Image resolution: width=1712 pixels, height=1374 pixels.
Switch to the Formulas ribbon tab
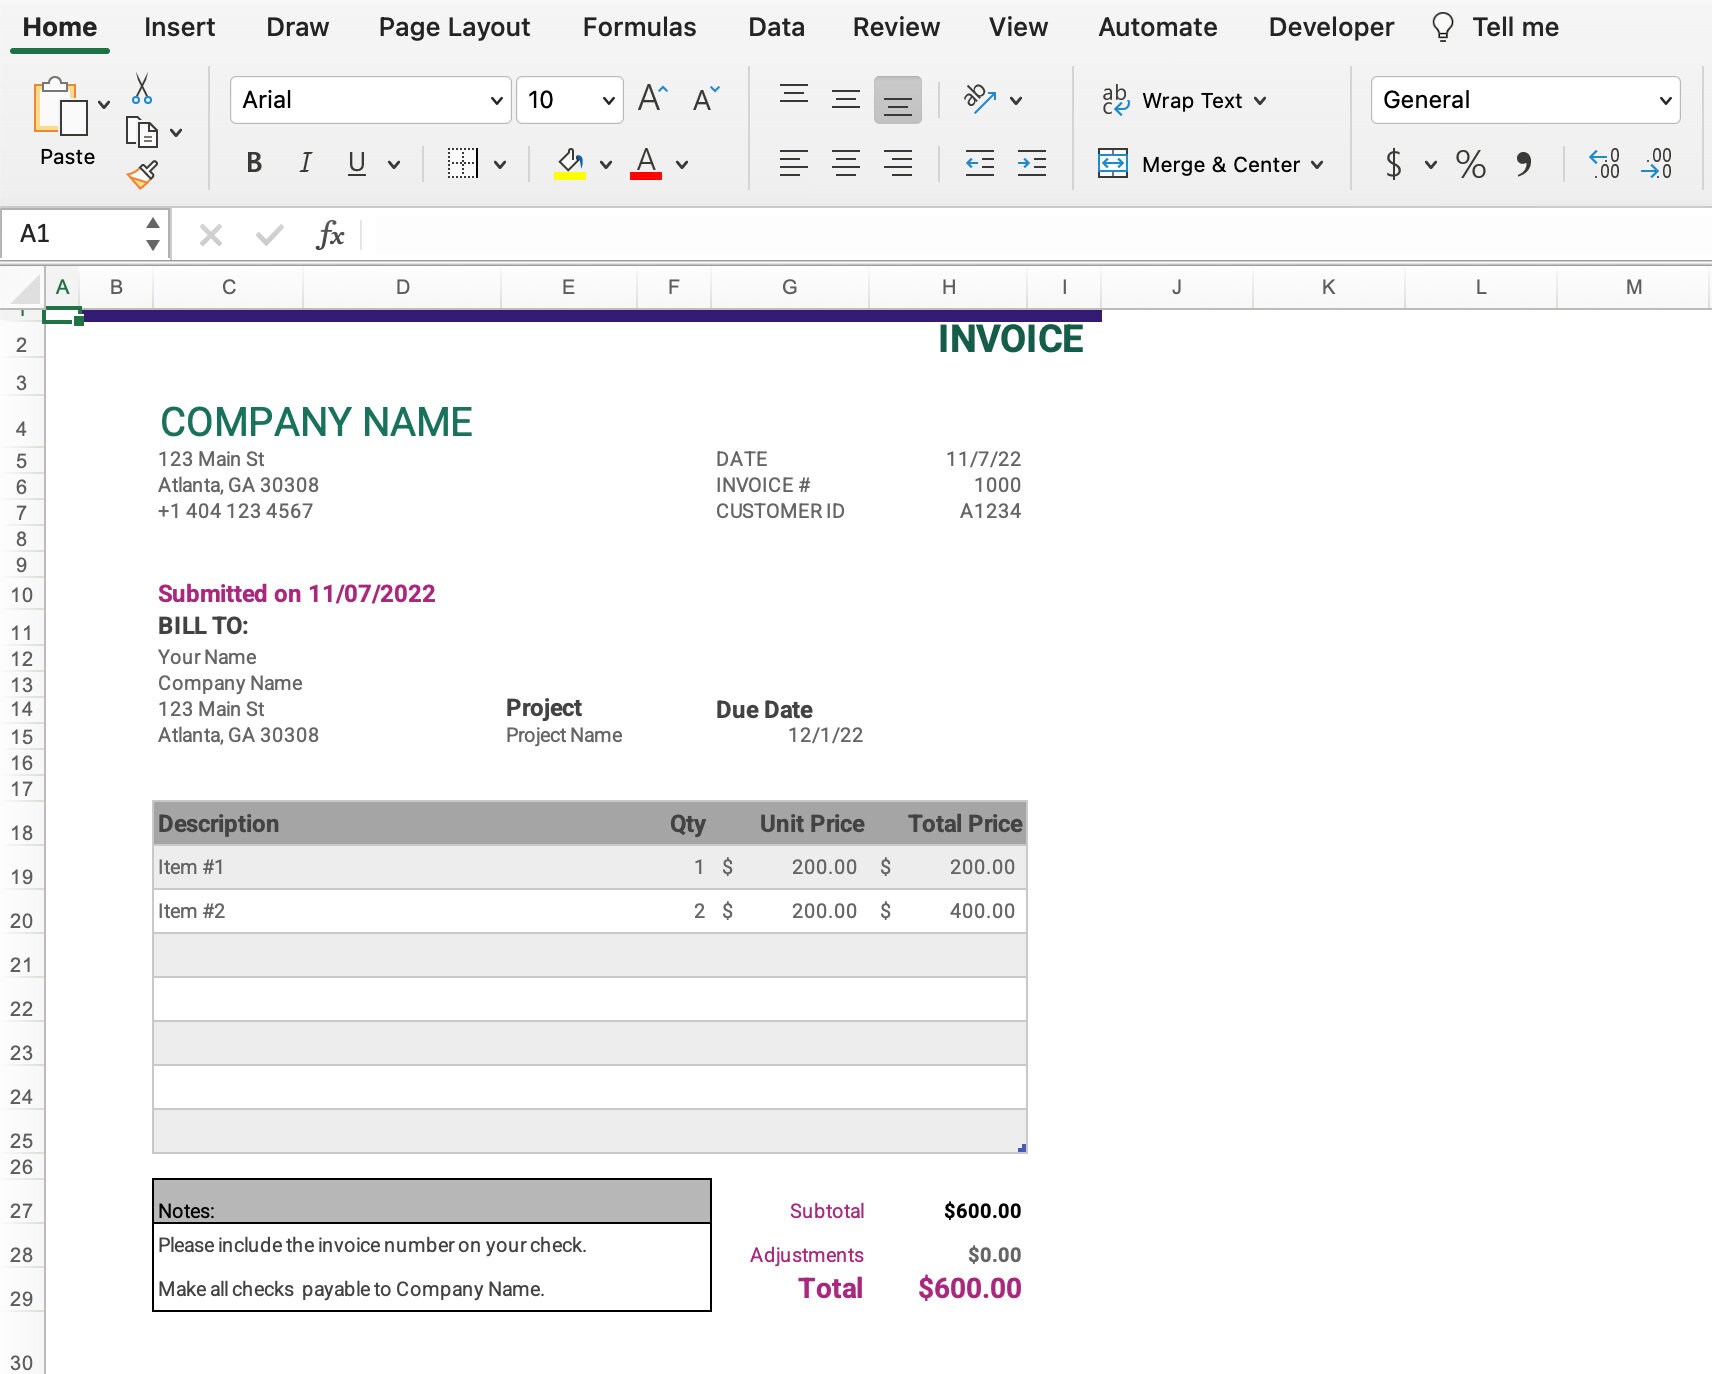click(639, 27)
